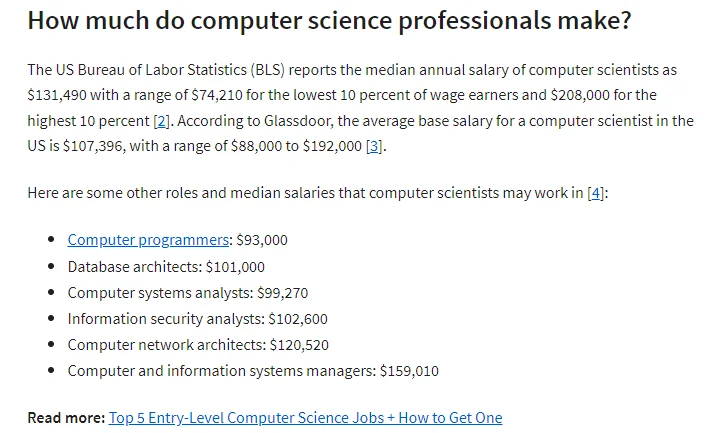Click the $93,000 salary after Computer programmers
The width and height of the screenshot is (708, 433).
(262, 240)
